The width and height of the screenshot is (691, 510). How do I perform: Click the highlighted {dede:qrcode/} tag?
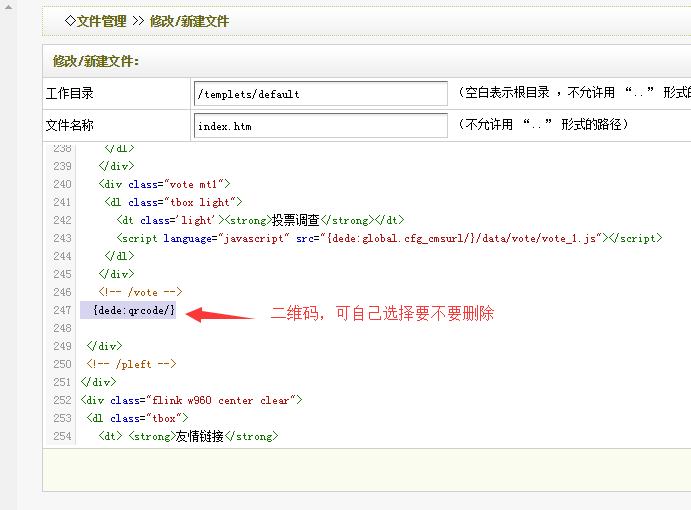tap(133, 310)
